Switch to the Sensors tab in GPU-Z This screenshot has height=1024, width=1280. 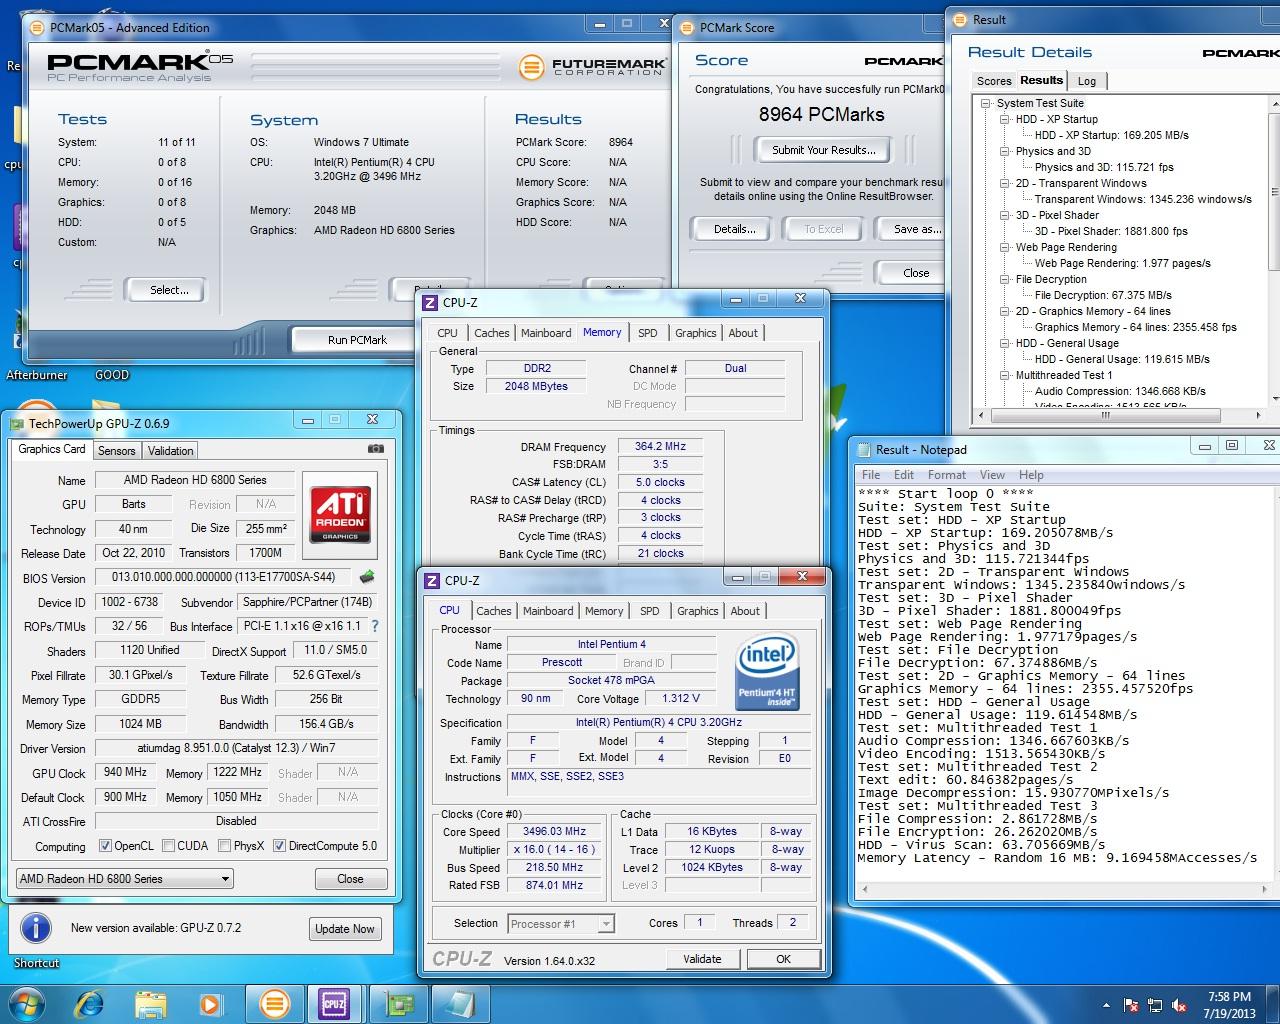click(x=116, y=451)
